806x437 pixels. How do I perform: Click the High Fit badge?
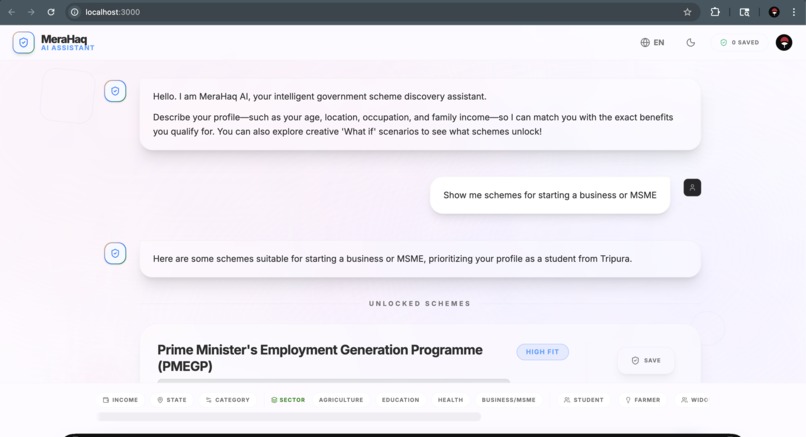[x=542, y=352]
